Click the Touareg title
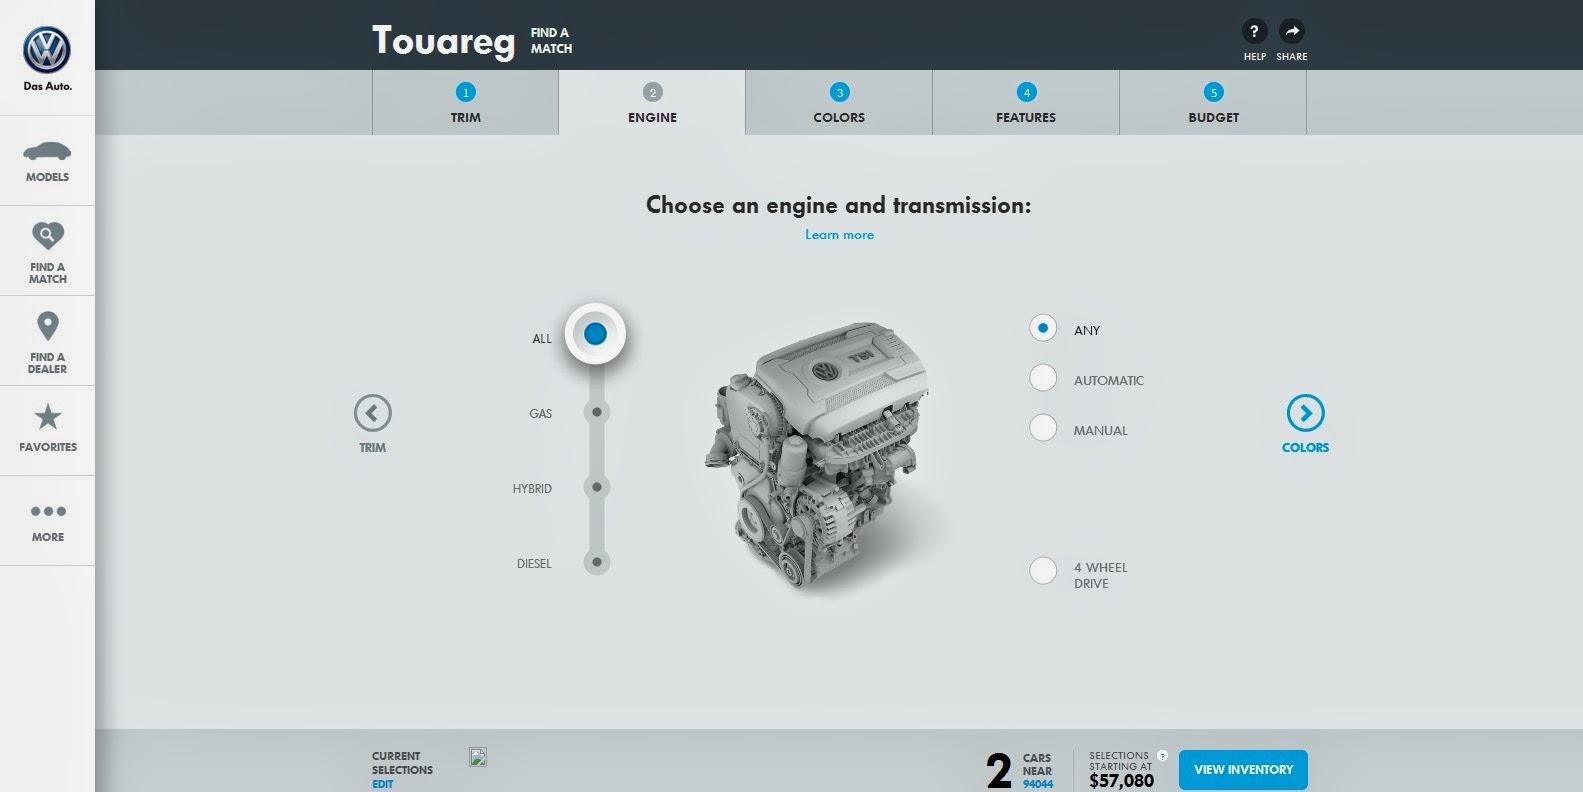 pos(443,41)
